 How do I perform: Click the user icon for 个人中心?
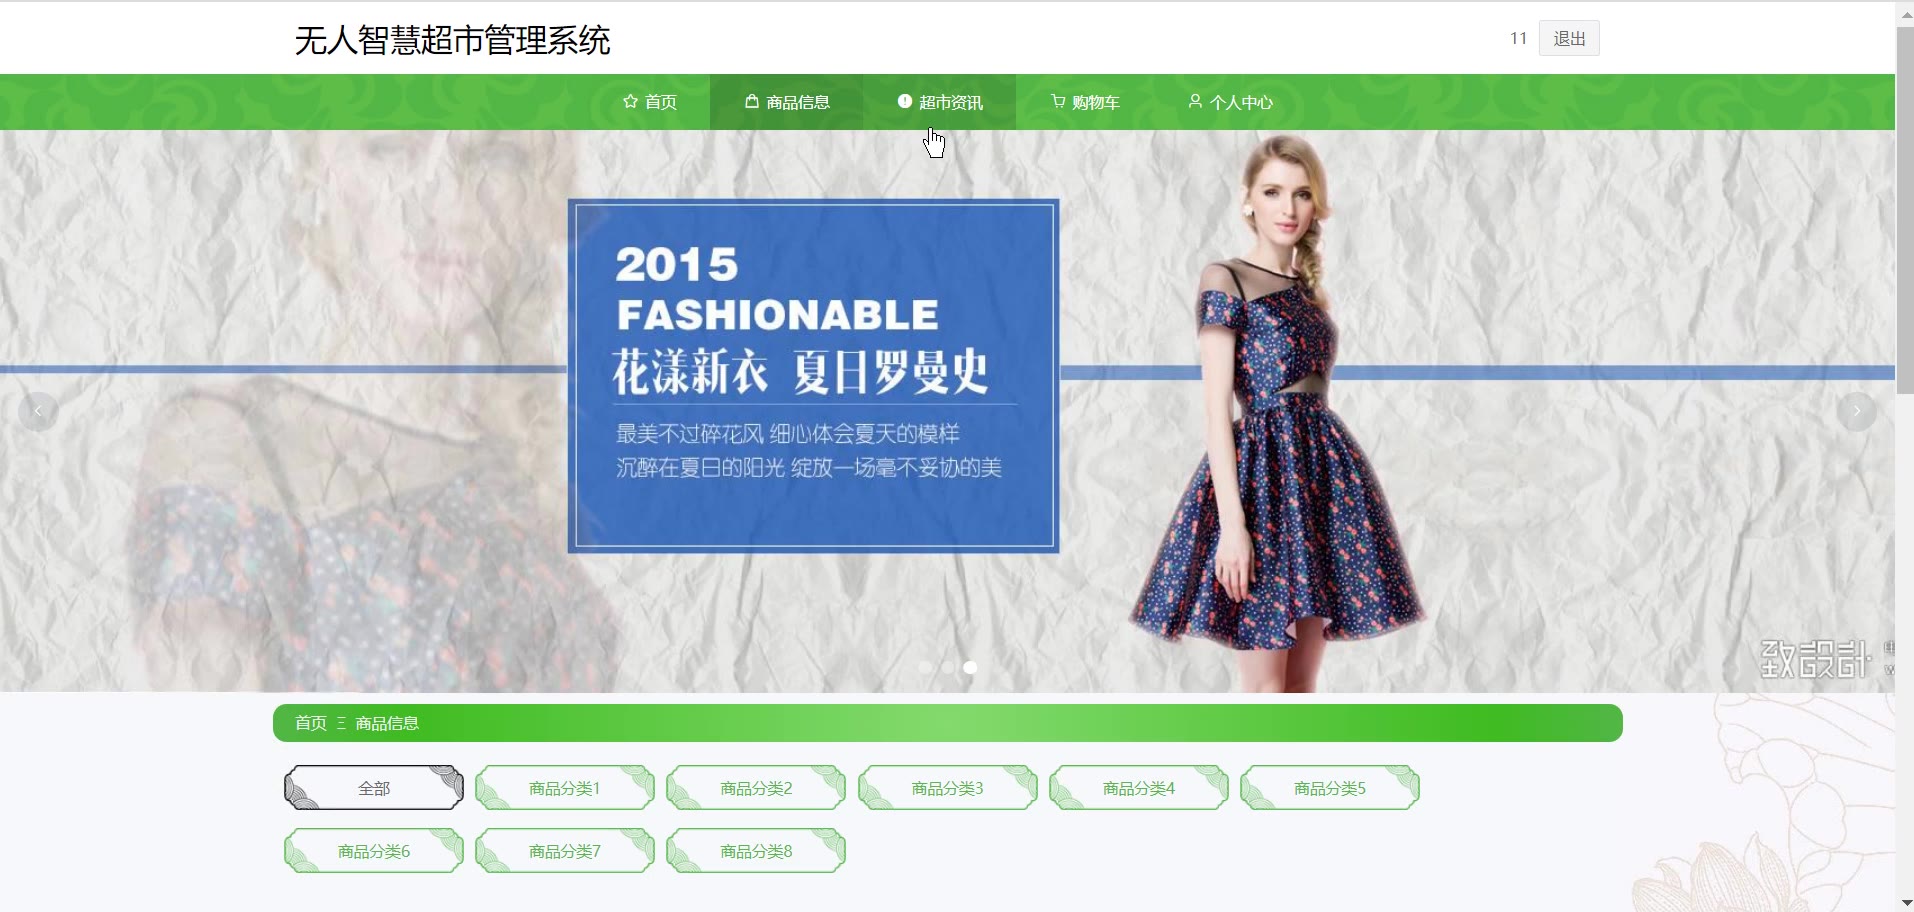coord(1195,101)
